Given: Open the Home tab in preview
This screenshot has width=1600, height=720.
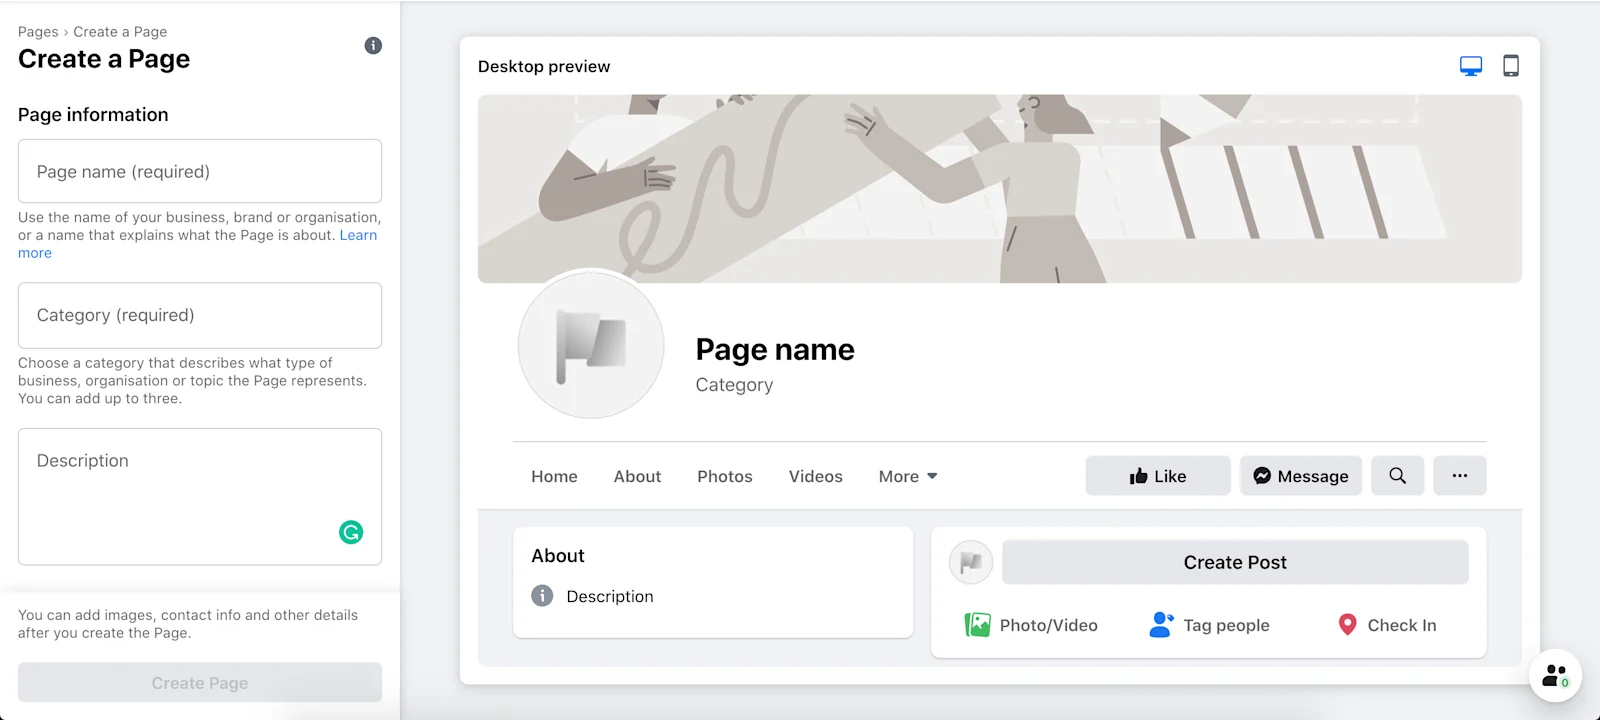Looking at the screenshot, I should 554,477.
